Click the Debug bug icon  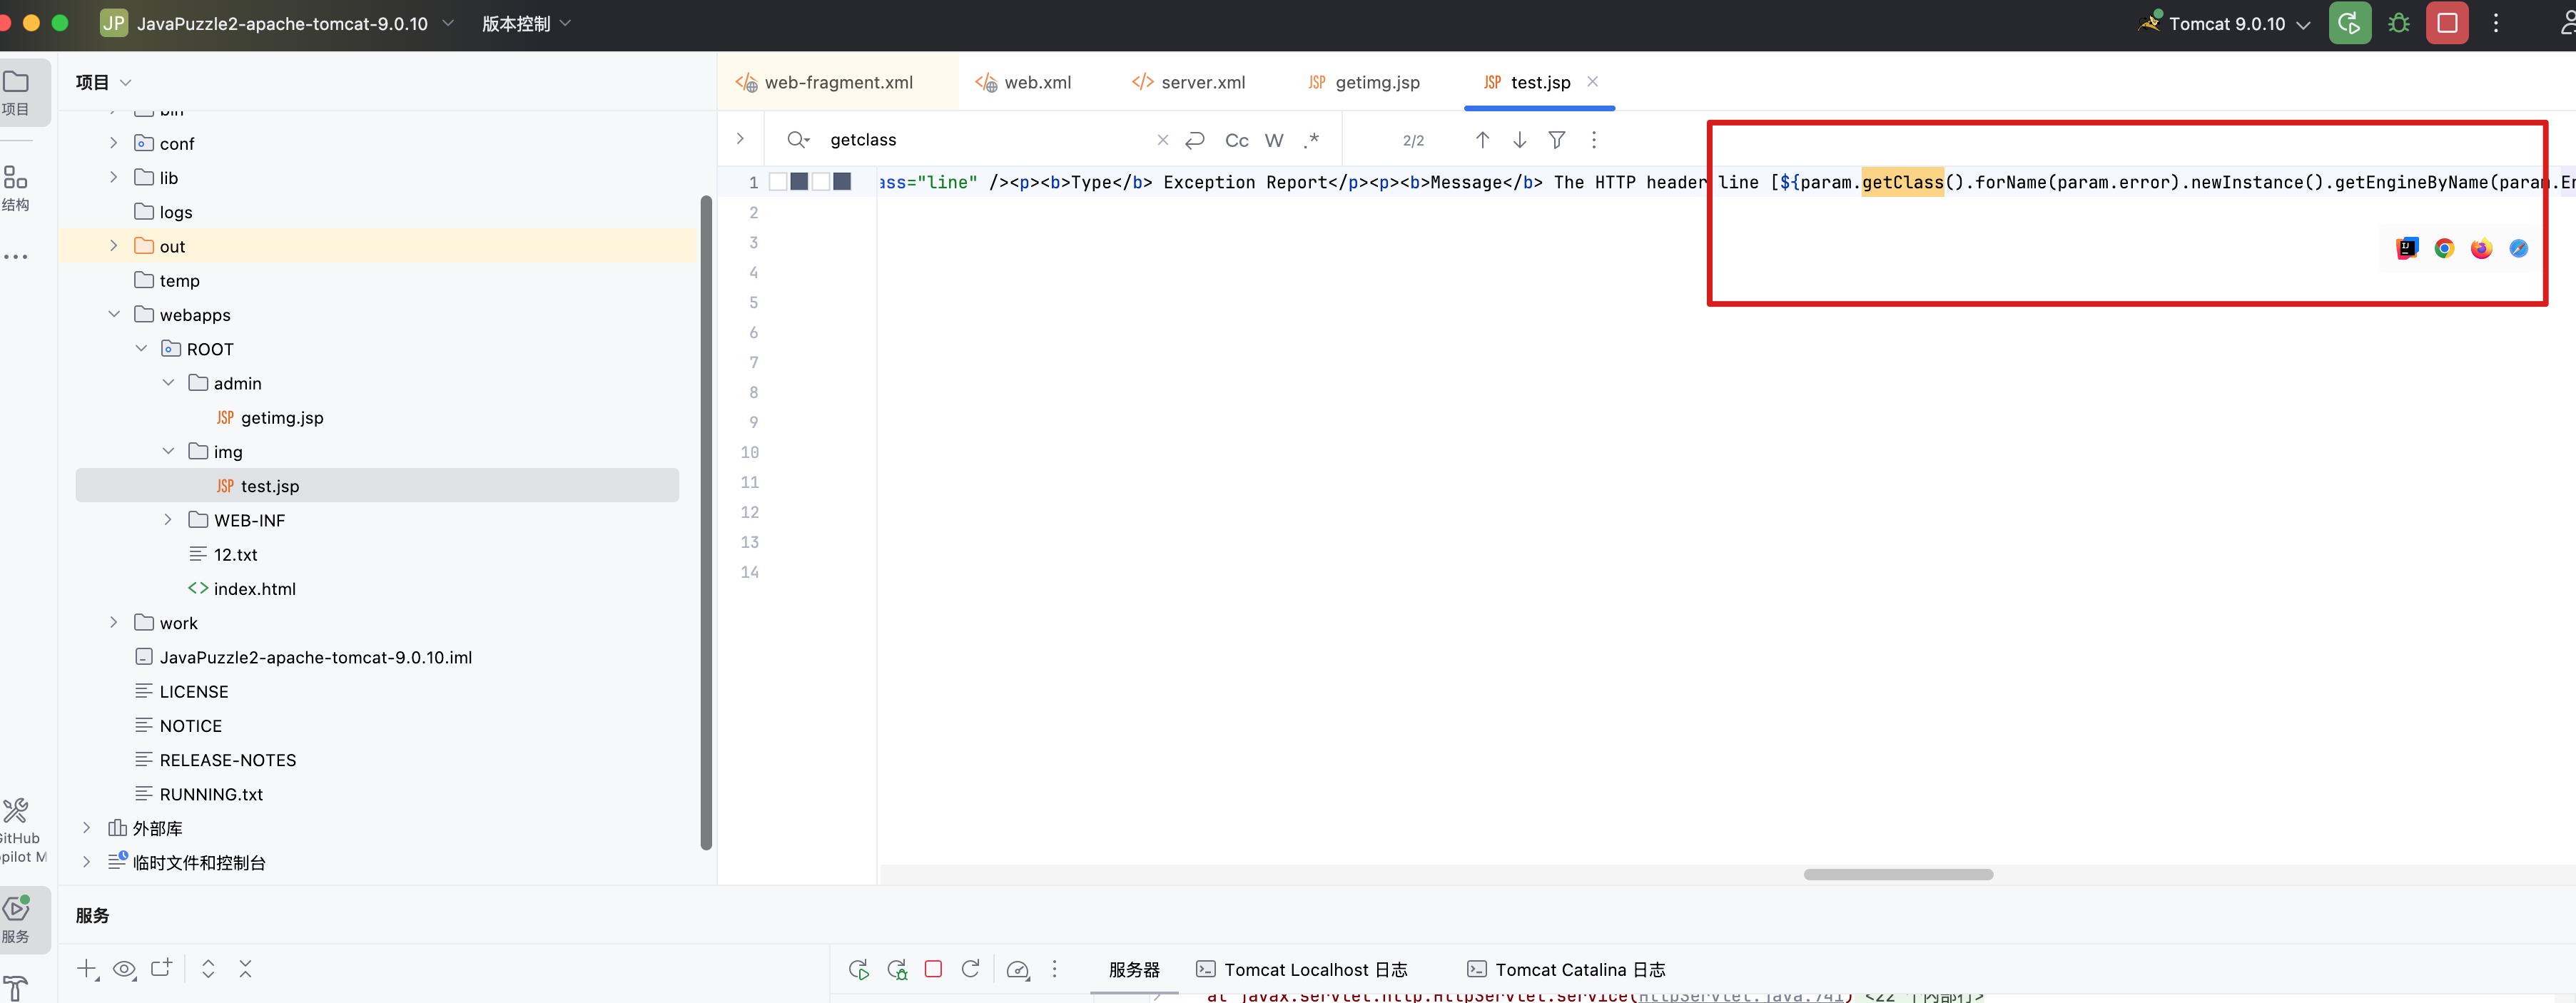click(x=2398, y=23)
